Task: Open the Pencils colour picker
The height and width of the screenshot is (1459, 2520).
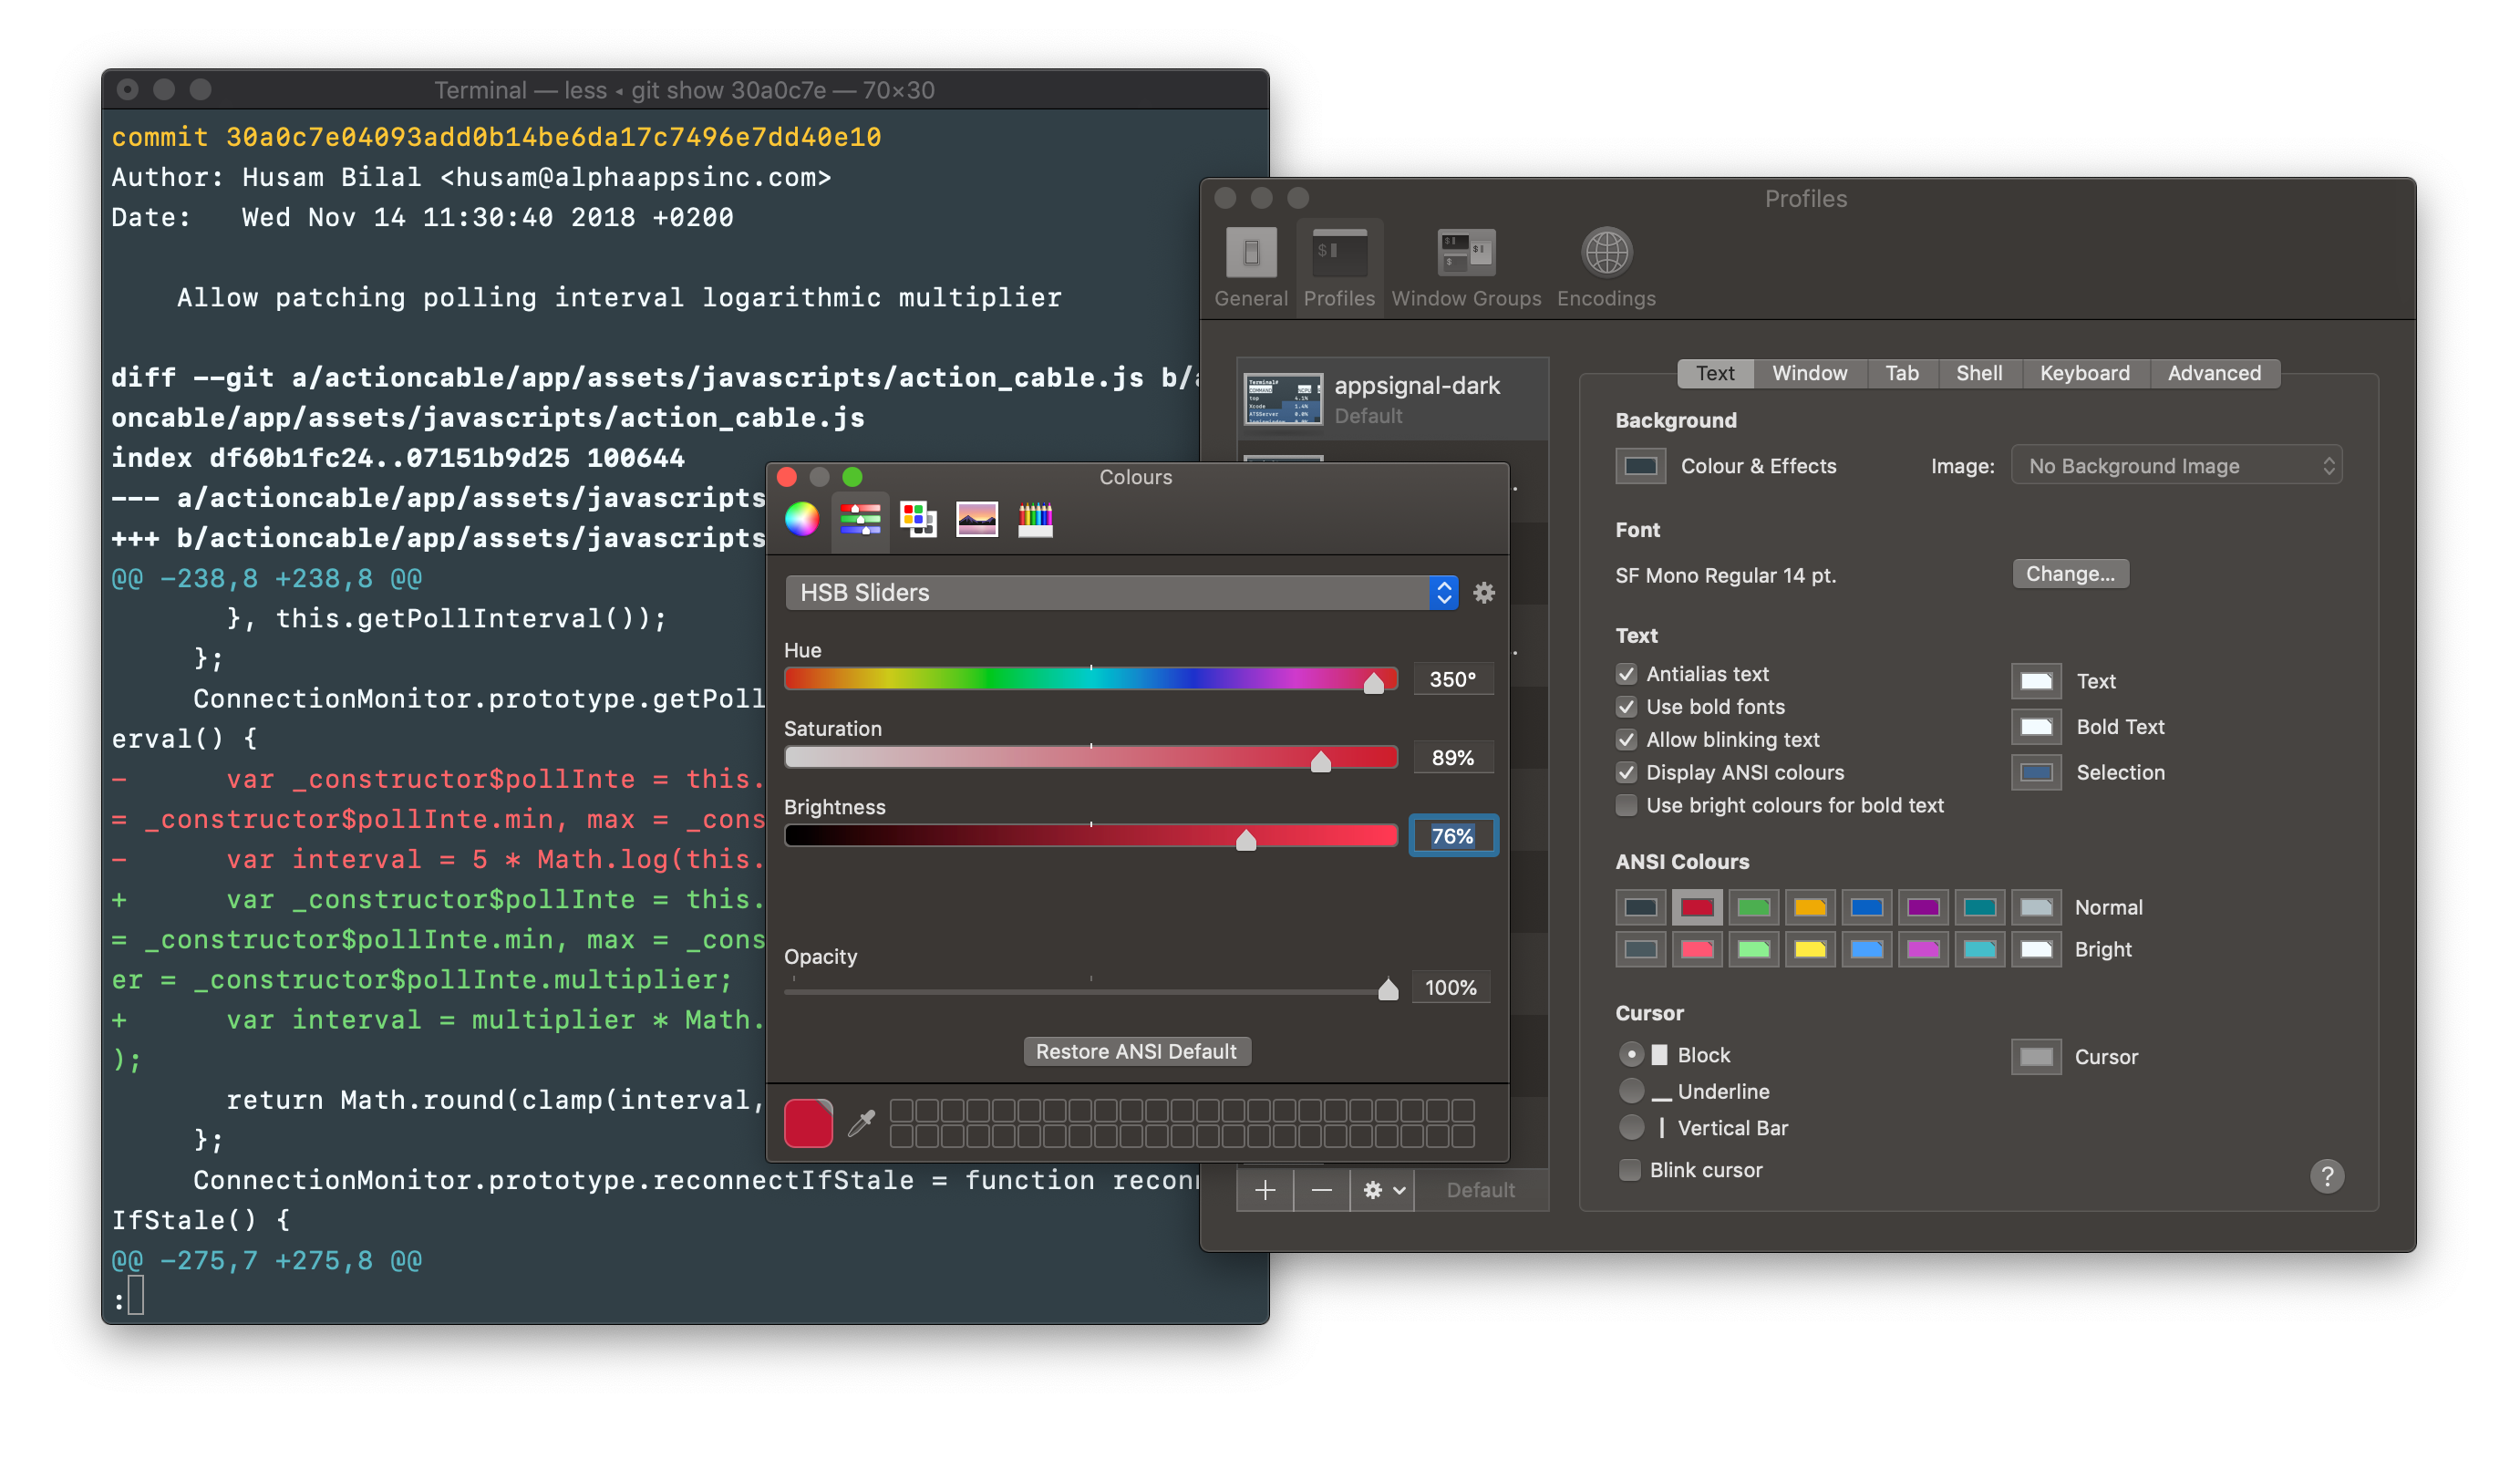Action: (1035, 519)
